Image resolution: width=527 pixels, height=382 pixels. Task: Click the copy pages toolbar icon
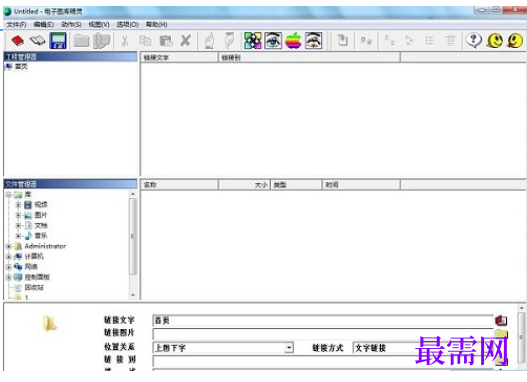coord(145,41)
